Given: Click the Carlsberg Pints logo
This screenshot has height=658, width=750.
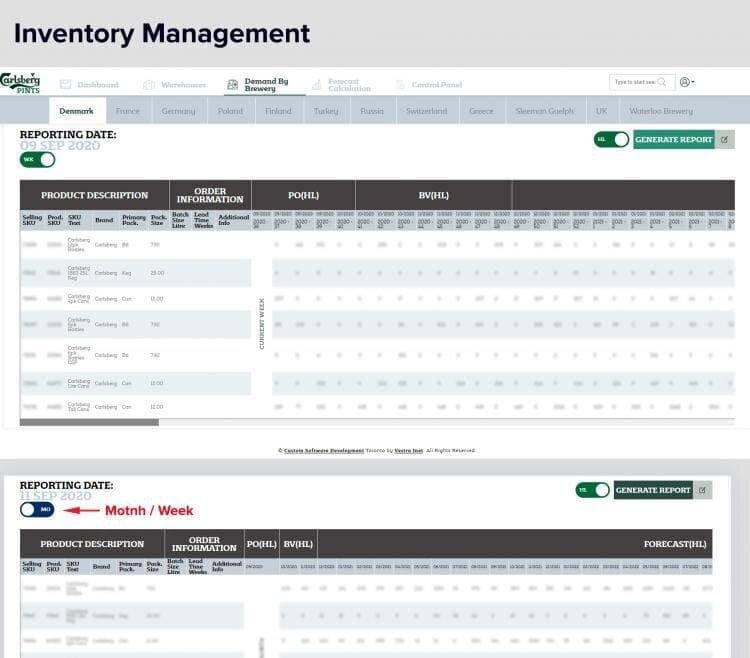Looking at the screenshot, I should pos(20,83).
